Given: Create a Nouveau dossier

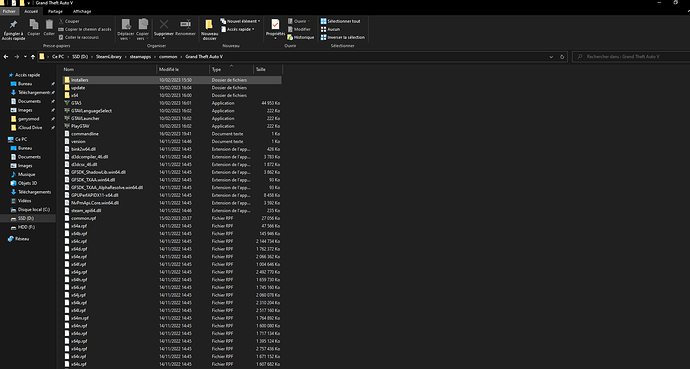Looking at the screenshot, I should 209,30.
